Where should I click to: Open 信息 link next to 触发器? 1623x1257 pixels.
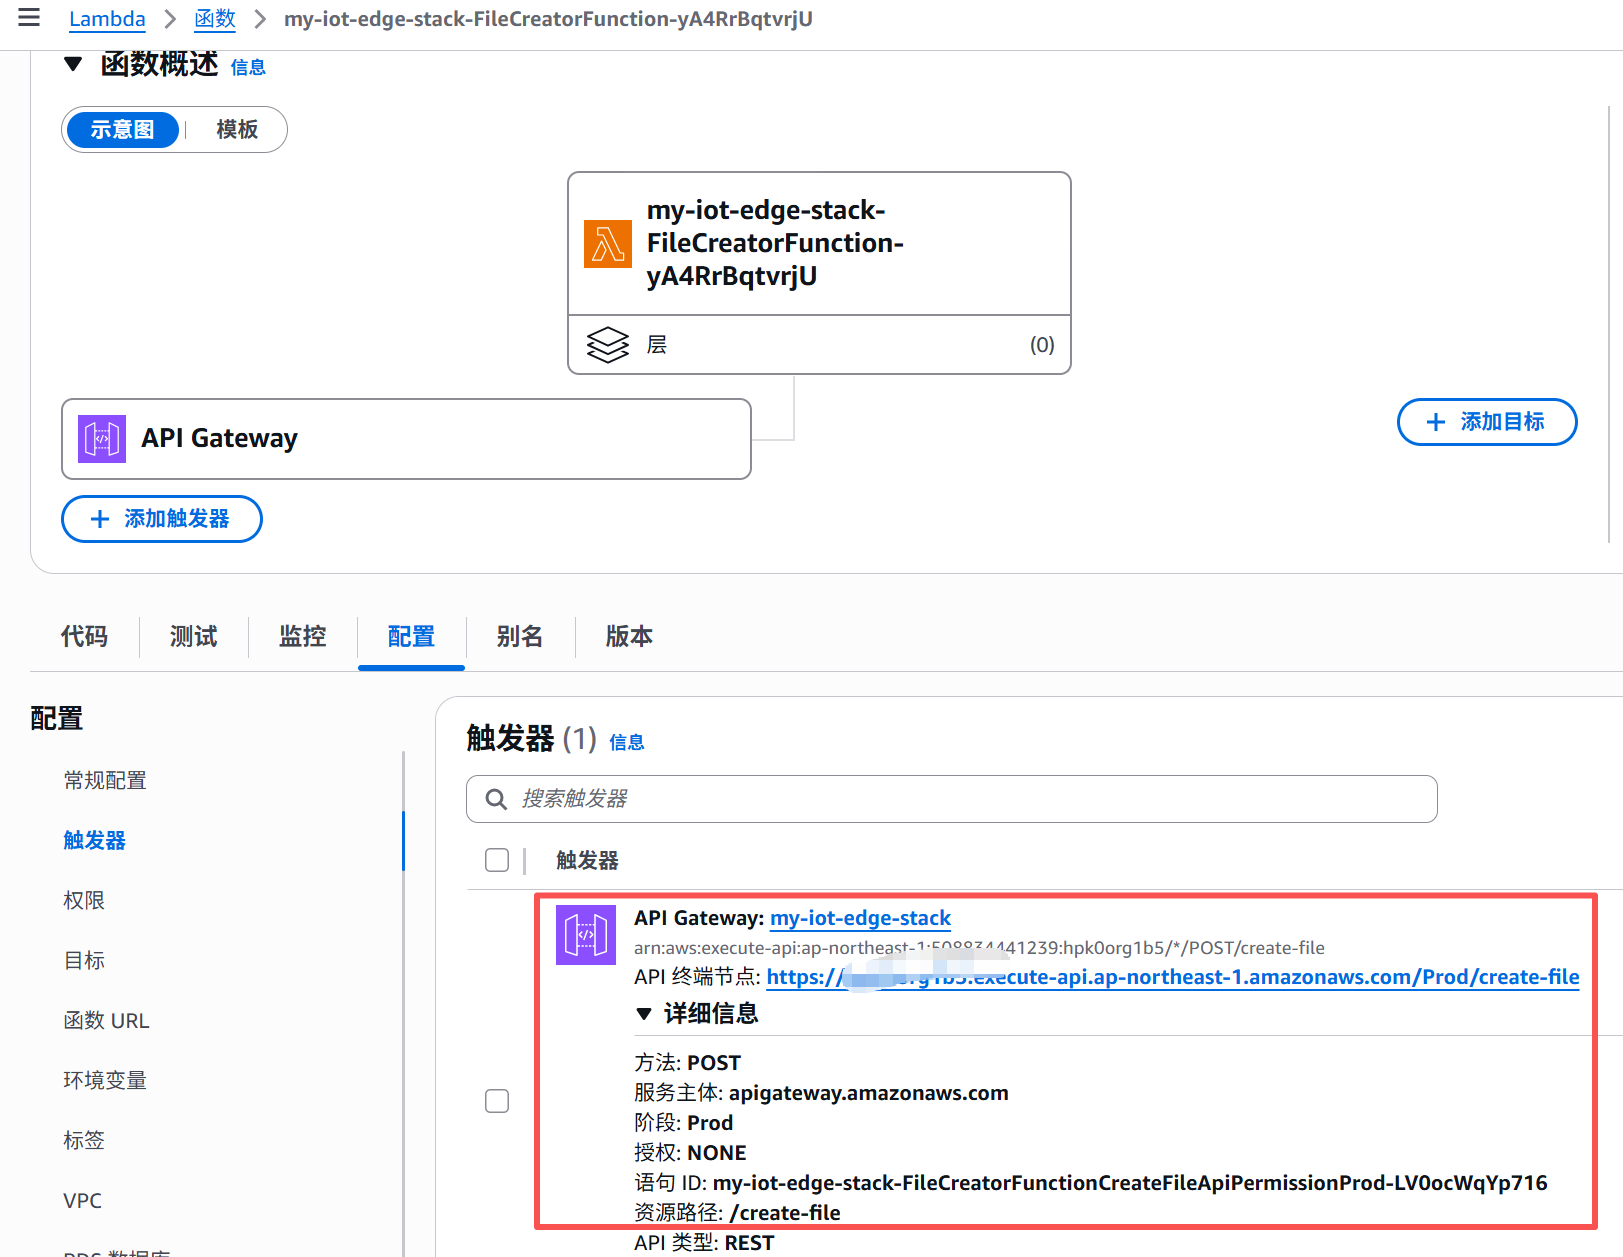tap(627, 742)
